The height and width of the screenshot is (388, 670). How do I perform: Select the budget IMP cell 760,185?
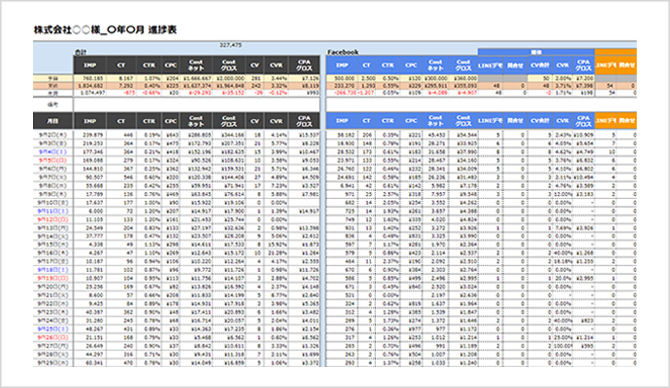pos(90,79)
